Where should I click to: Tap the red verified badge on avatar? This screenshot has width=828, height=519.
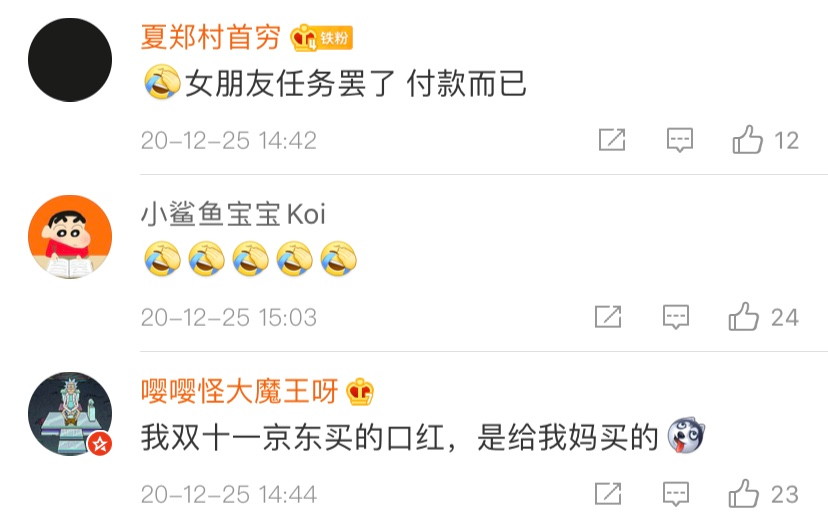click(x=100, y=443)
